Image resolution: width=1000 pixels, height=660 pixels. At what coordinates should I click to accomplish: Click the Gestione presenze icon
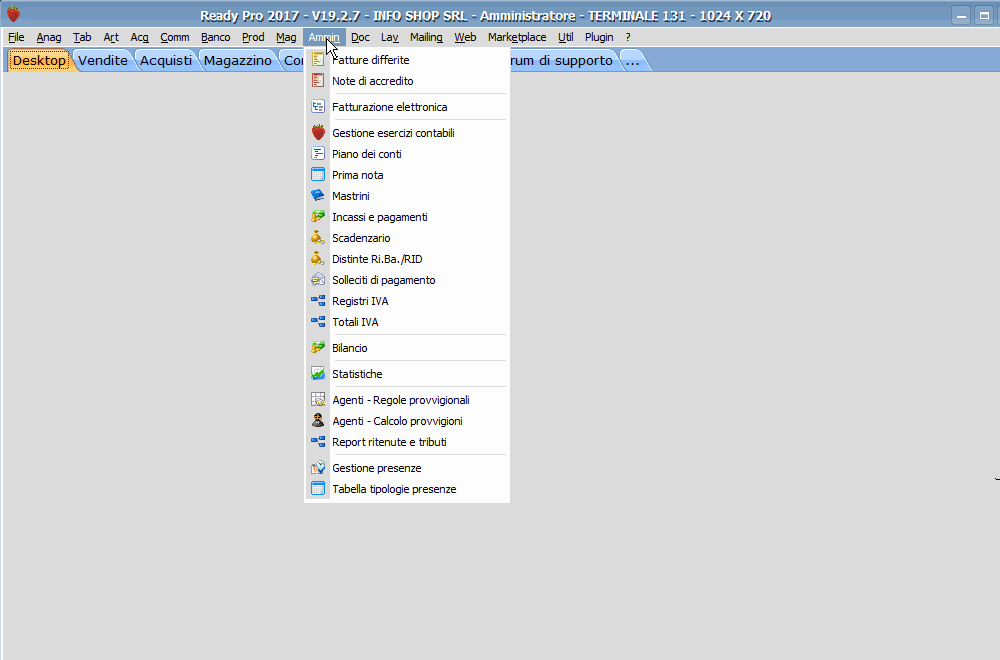[318, 468]
